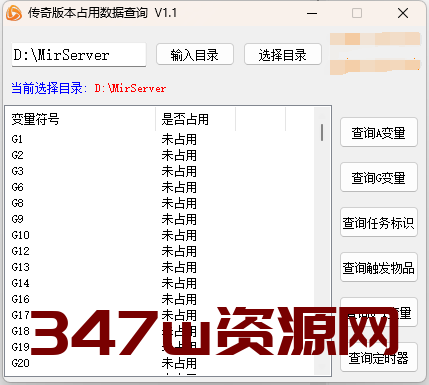Close the 传奇版本占用数据查询 window
The image size is (429, 385).
(403, 13)
